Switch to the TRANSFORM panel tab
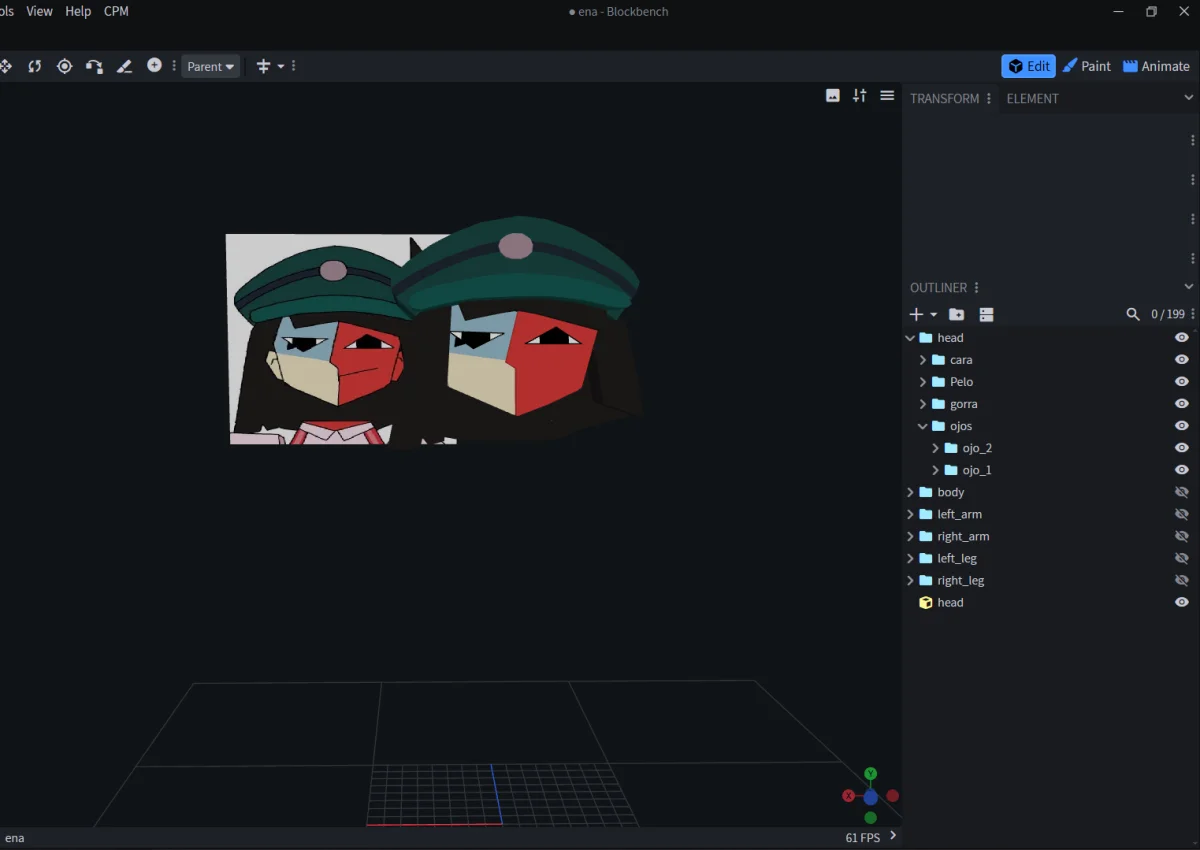The image size is (1200, 850). [945, 98]
